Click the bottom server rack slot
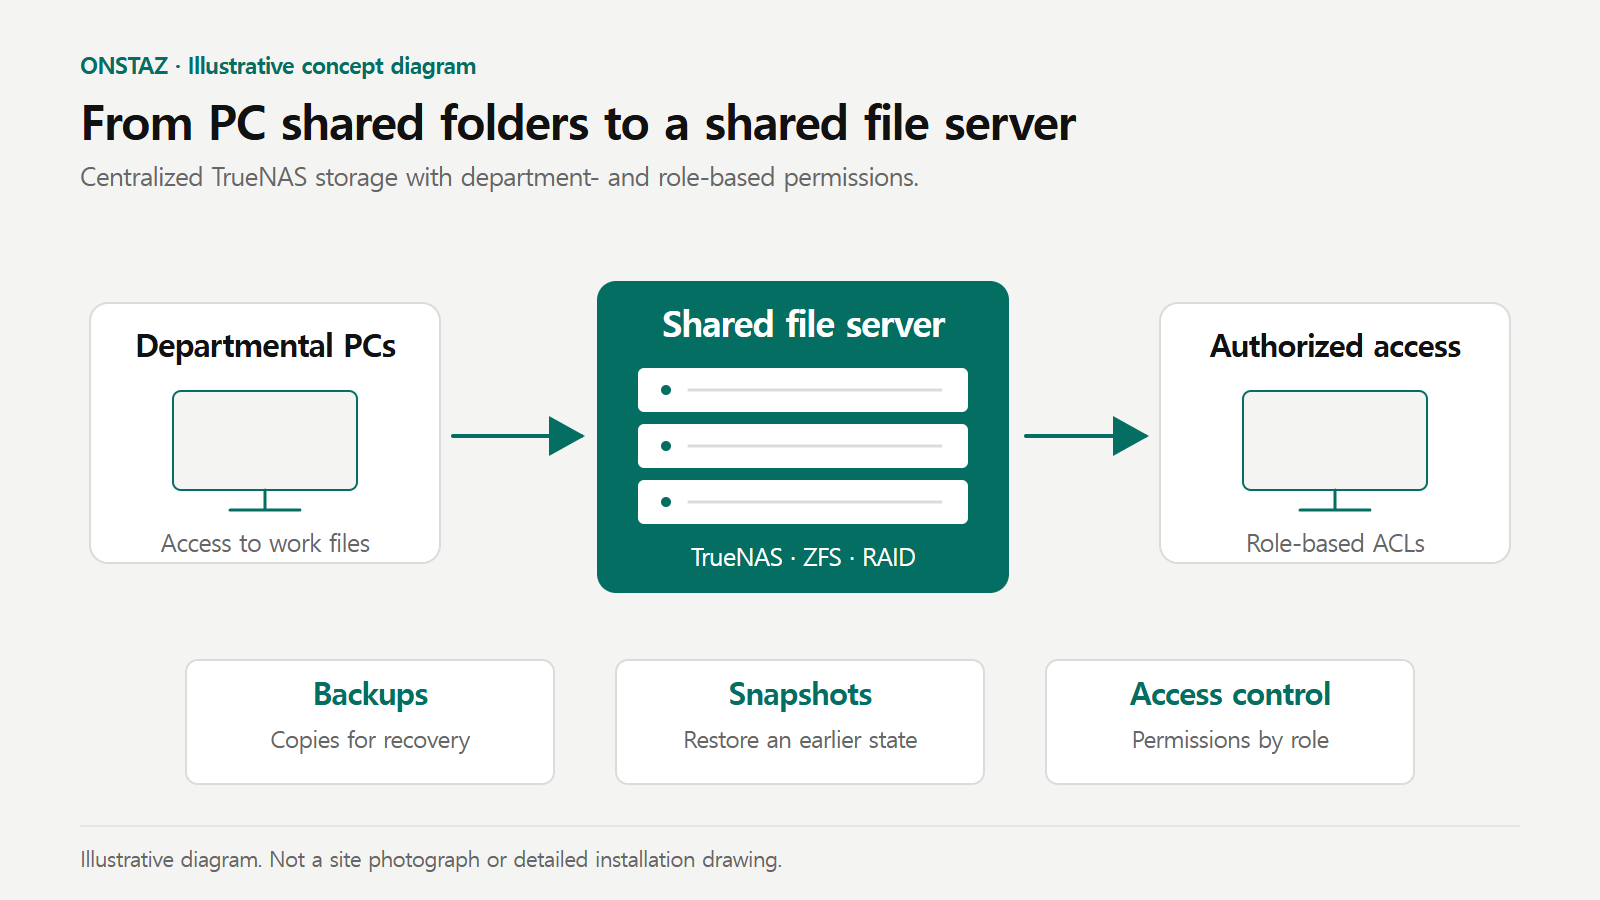 (803, 502)
